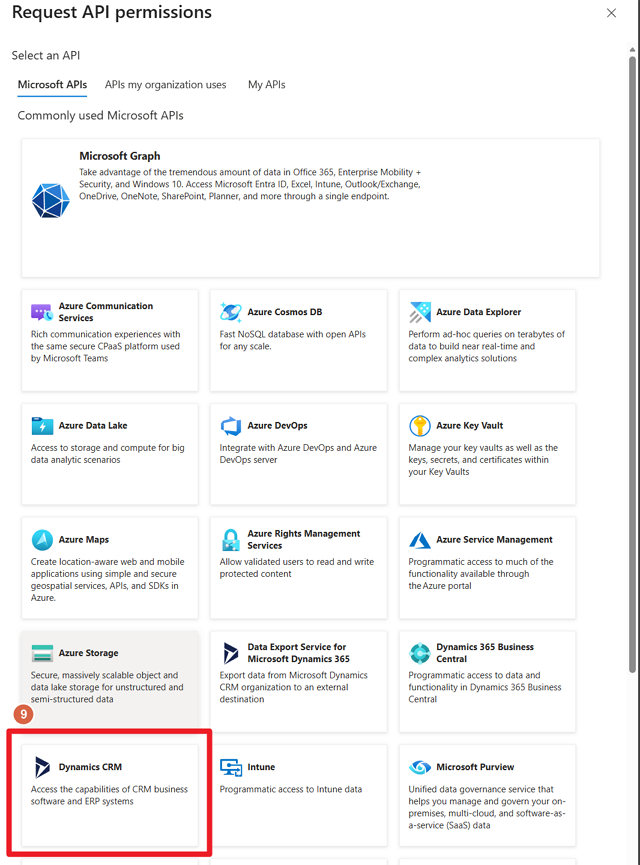Image resolution: width=640 pixels, height=865 pixels.
Task: Click the Microsoft Graph hexagon icon
Action: (50, 200)
